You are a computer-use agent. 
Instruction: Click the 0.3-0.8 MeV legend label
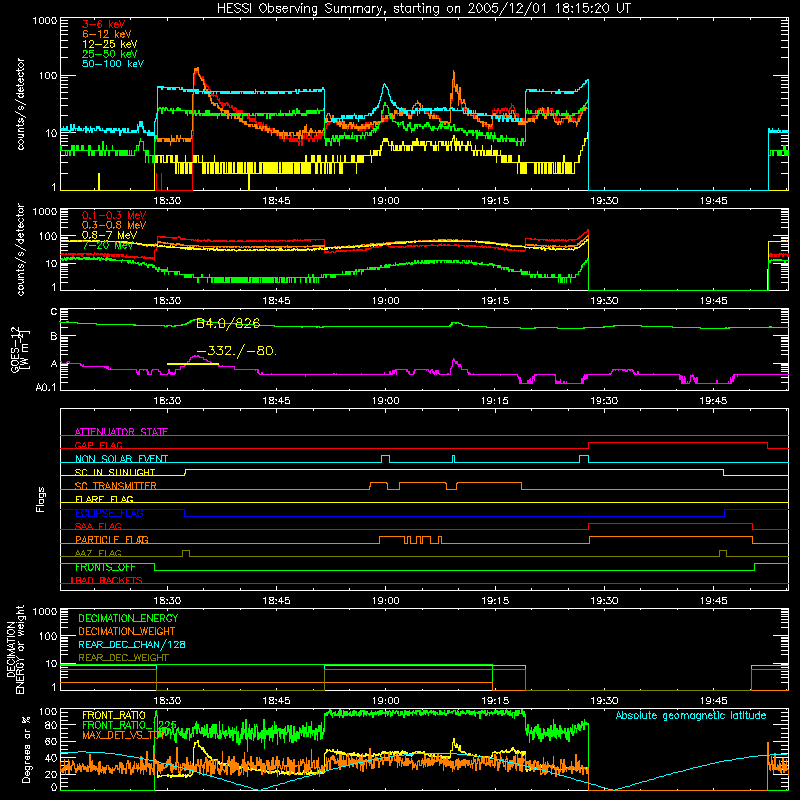tap(114, 225)
